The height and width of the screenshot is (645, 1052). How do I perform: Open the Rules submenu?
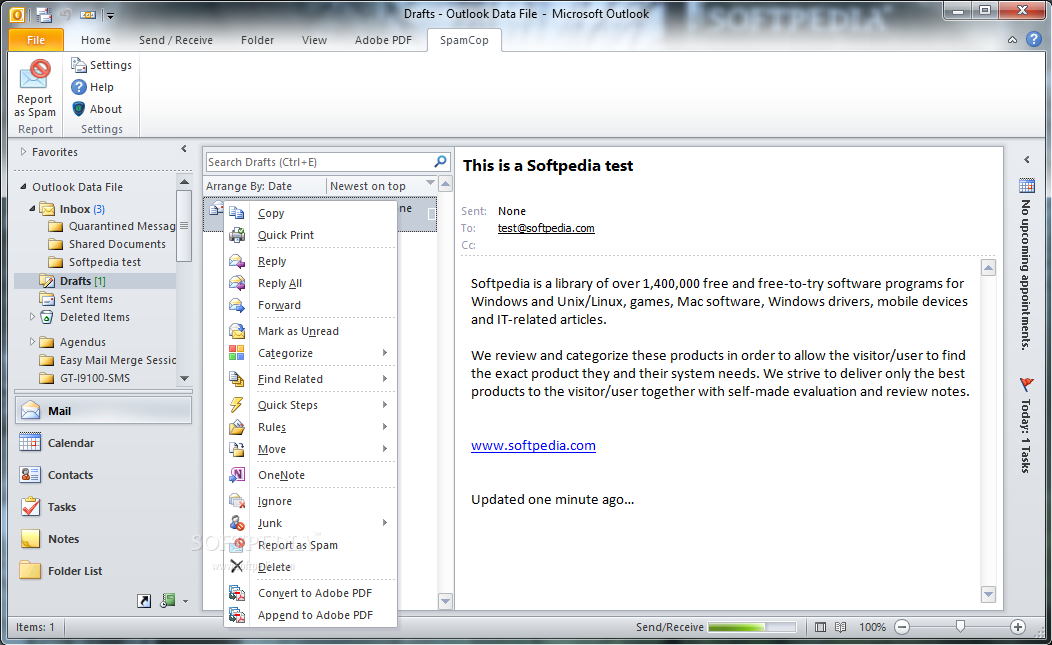(x=311, y=427)
